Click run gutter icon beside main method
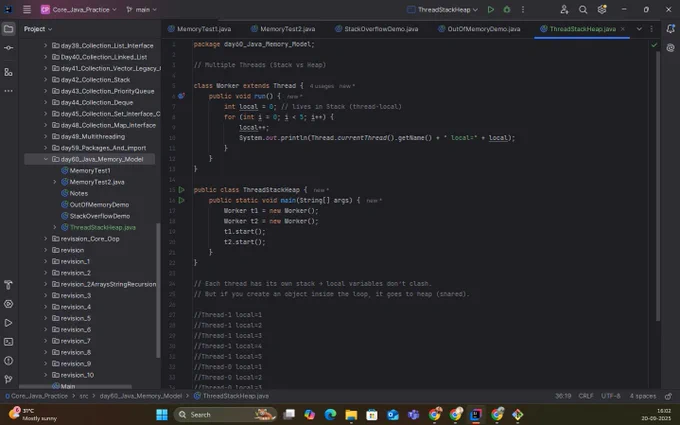The image size is (680, 425). pos(182,200)
